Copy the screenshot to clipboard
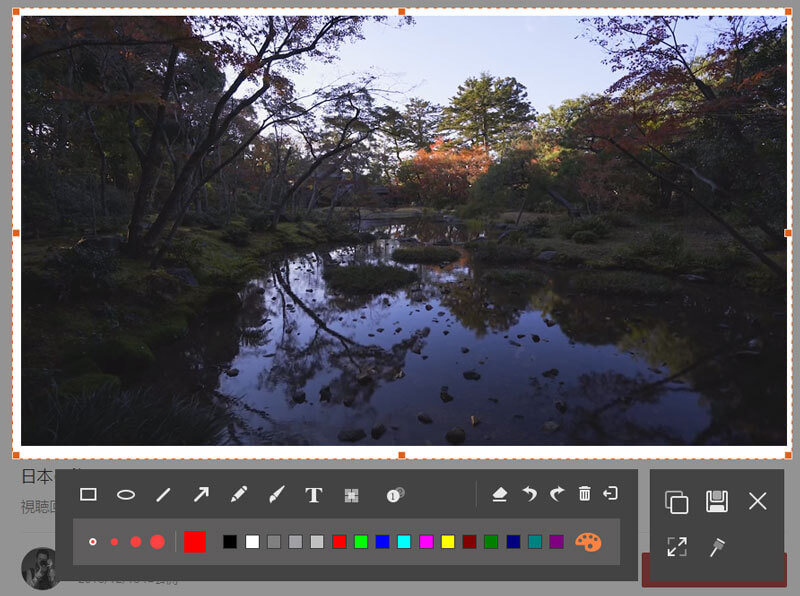800x596 pixels. pos(677,502)
